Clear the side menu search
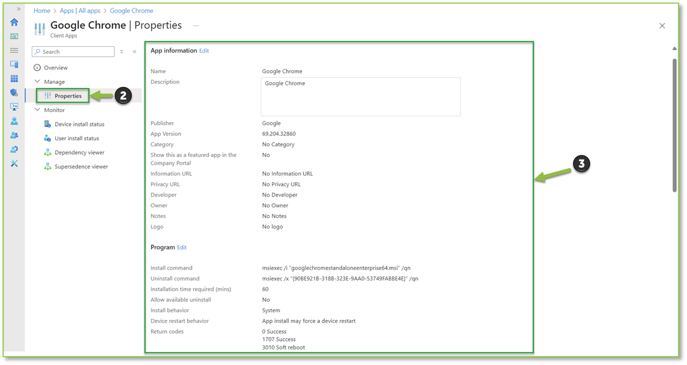 (x=121, y=52)
